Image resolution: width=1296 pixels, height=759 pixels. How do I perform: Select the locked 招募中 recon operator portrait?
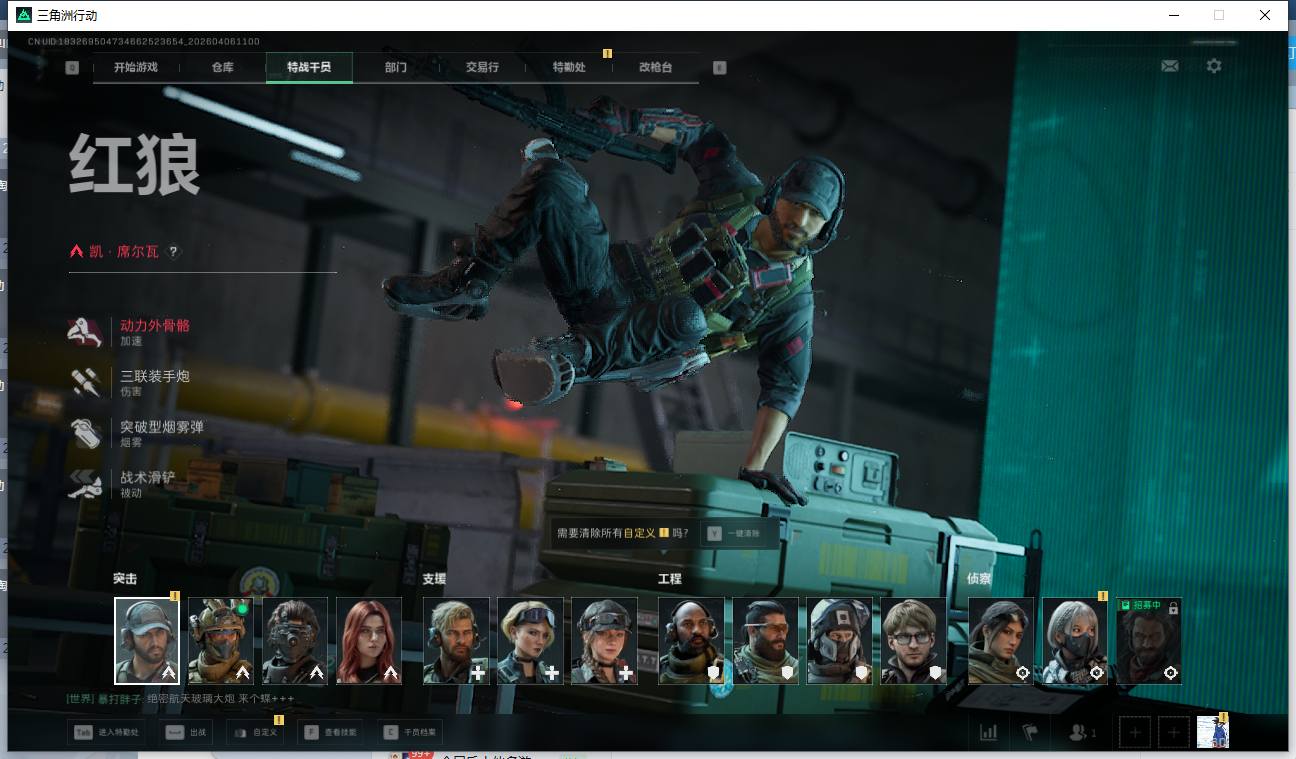pos(1148,641)
